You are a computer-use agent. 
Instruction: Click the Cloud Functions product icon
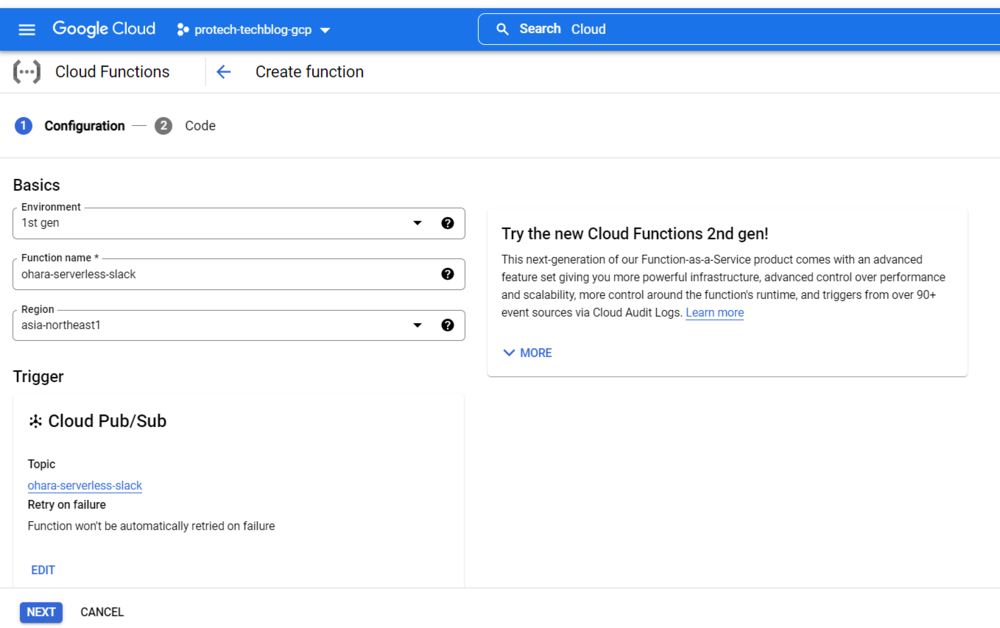tap(27, 72)
